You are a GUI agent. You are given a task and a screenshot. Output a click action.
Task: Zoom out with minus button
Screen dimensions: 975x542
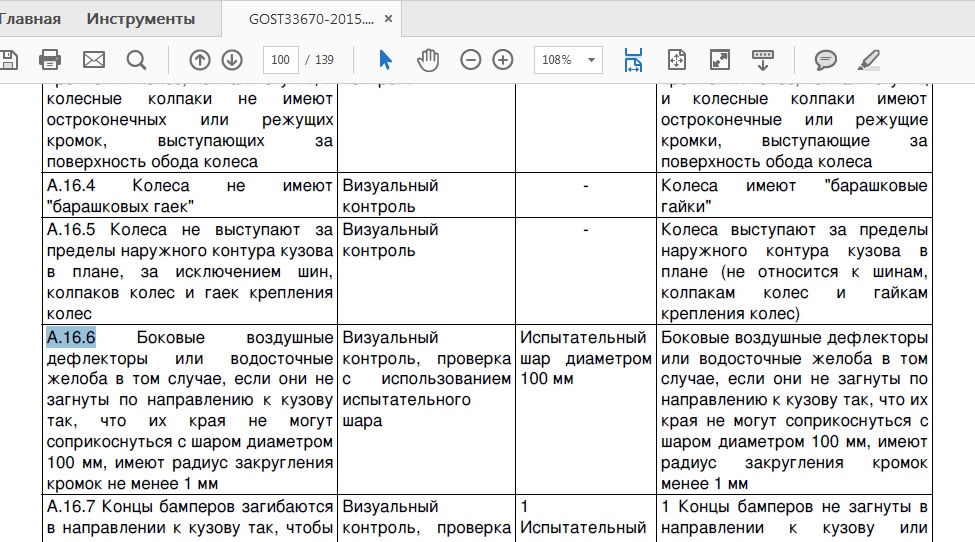pyautogui.click(x=471, y=60)
